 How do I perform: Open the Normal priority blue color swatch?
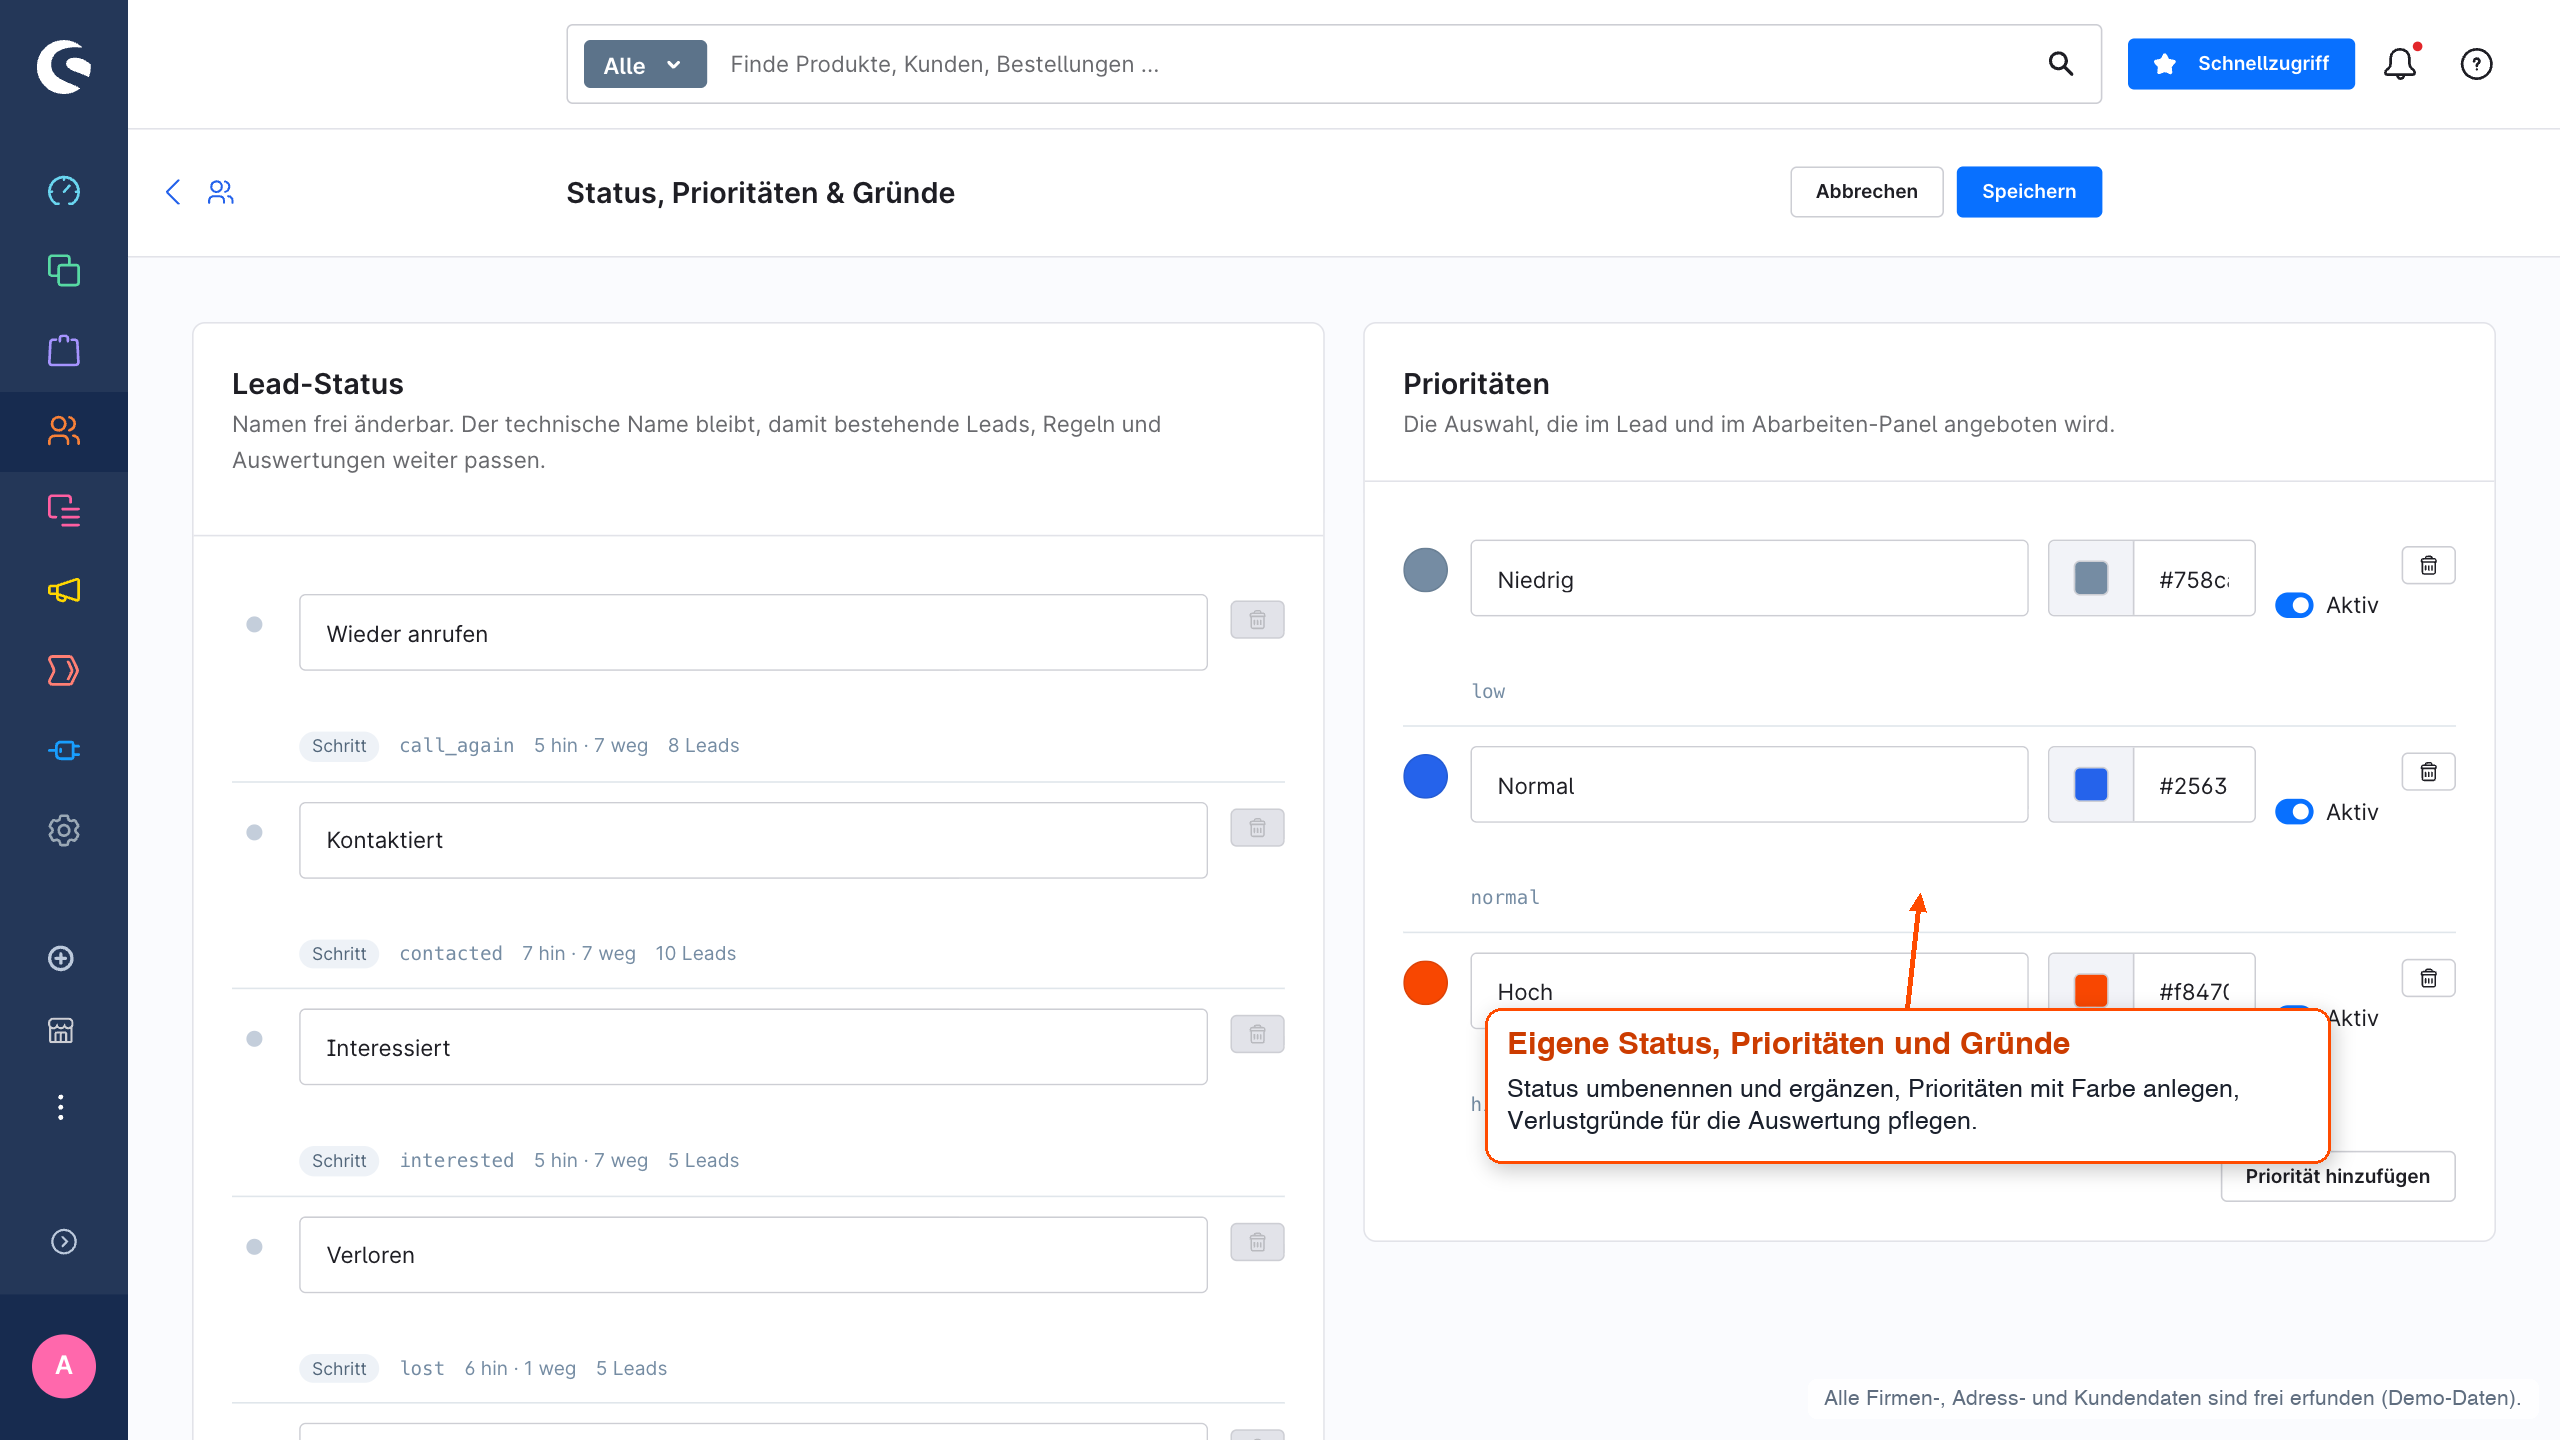[x=2091, y=785]
